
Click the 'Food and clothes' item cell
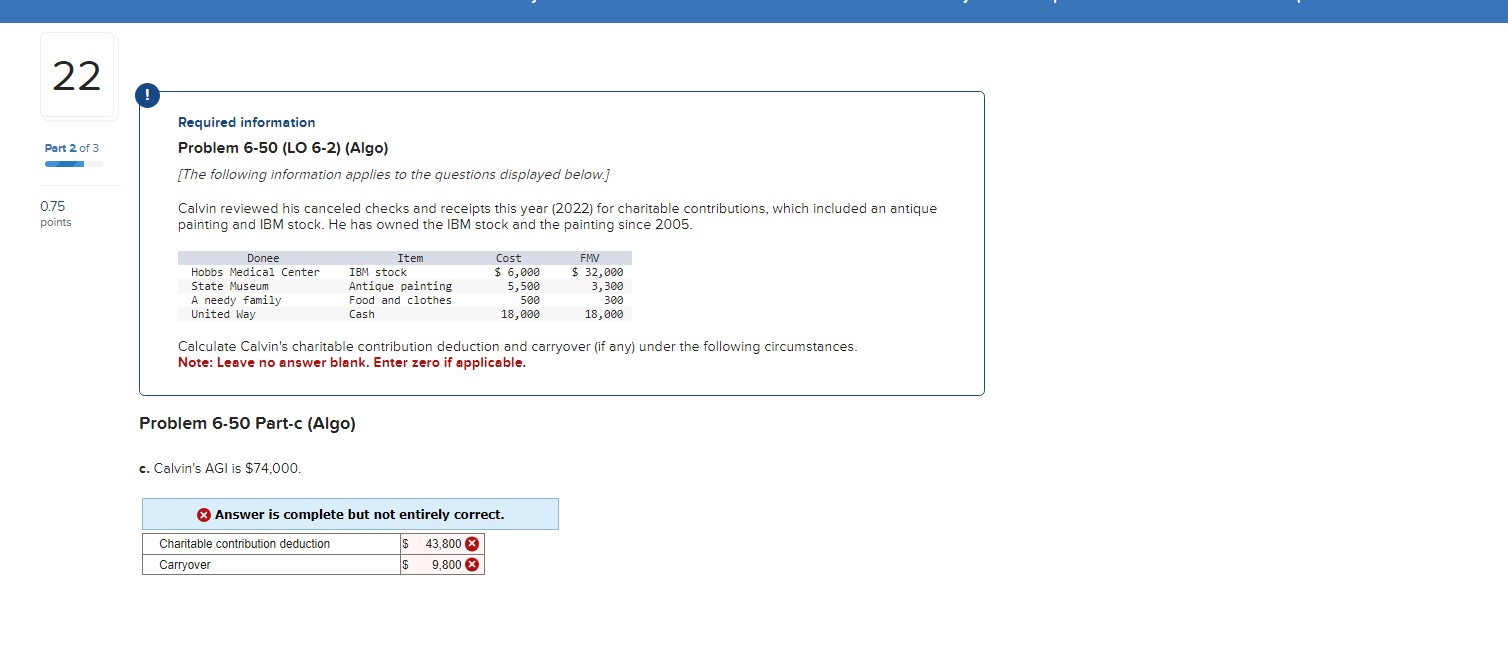coord(400,300)
